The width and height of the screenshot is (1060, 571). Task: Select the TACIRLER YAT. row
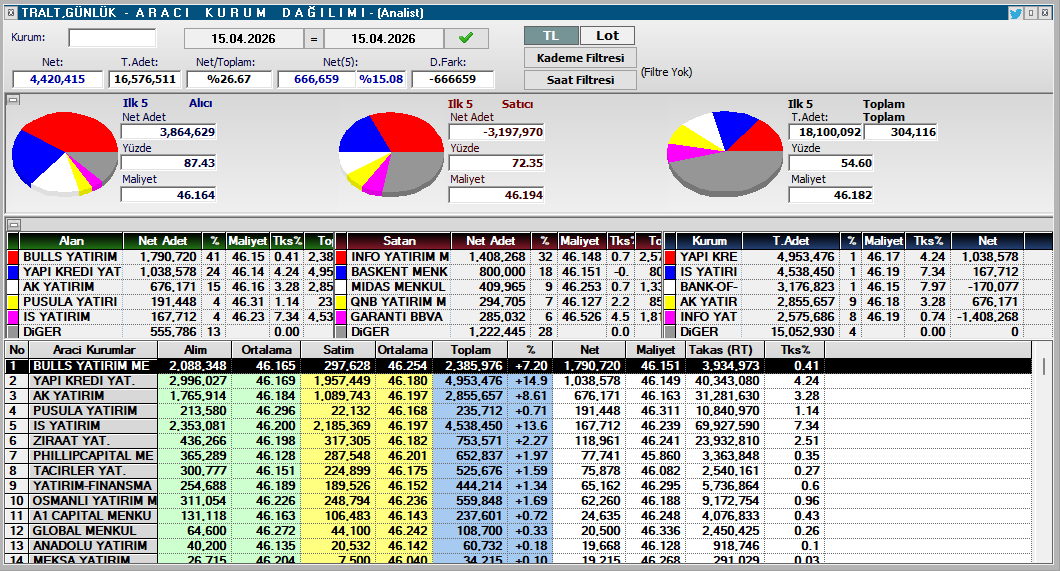(x=519, y=470)
